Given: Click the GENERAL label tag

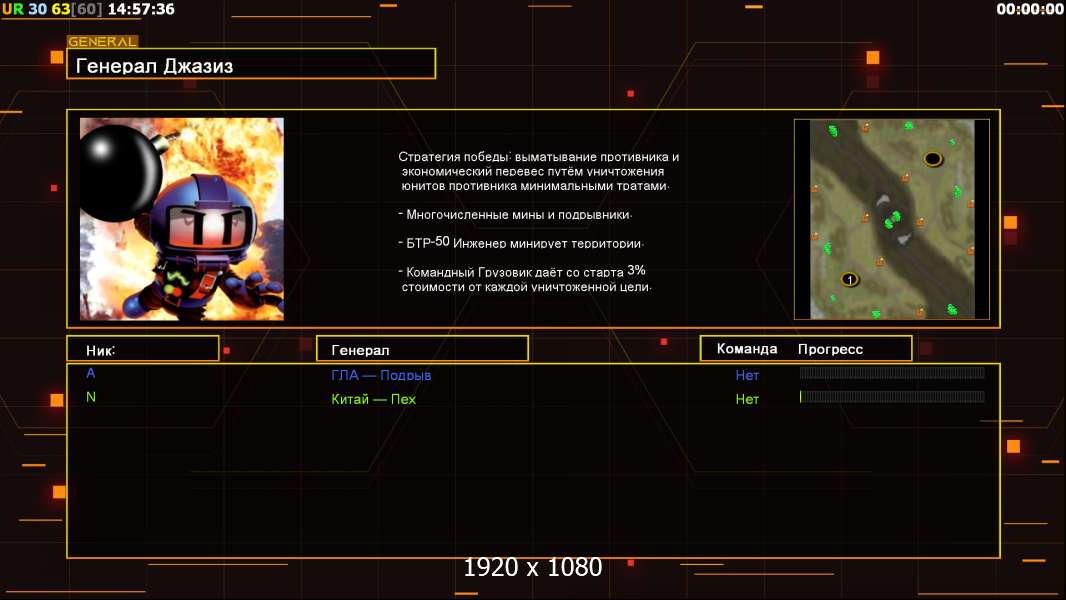Looking at the screenshot, I should [103, 41].
